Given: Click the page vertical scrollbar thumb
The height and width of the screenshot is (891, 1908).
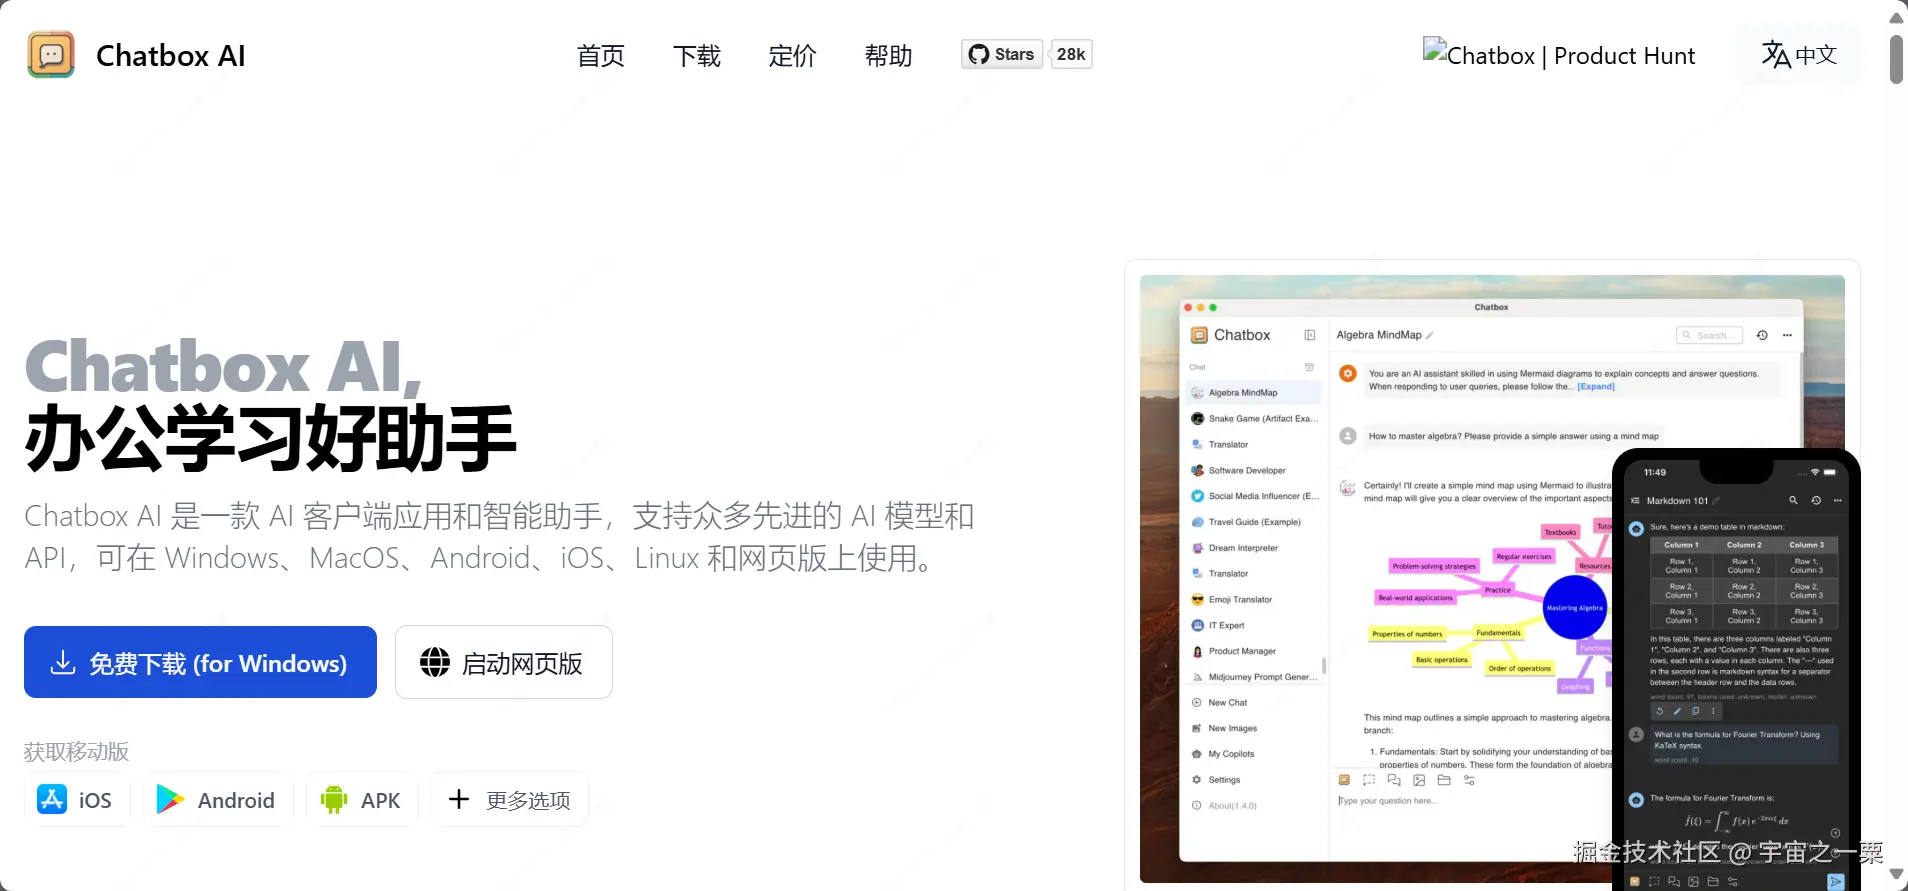Looking at the screenshot, I should pos(1896,60).
